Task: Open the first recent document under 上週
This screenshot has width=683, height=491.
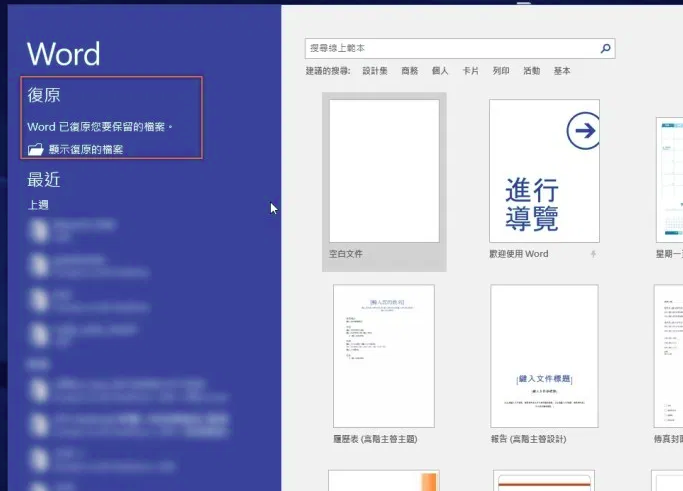Action: click(72, 230)
